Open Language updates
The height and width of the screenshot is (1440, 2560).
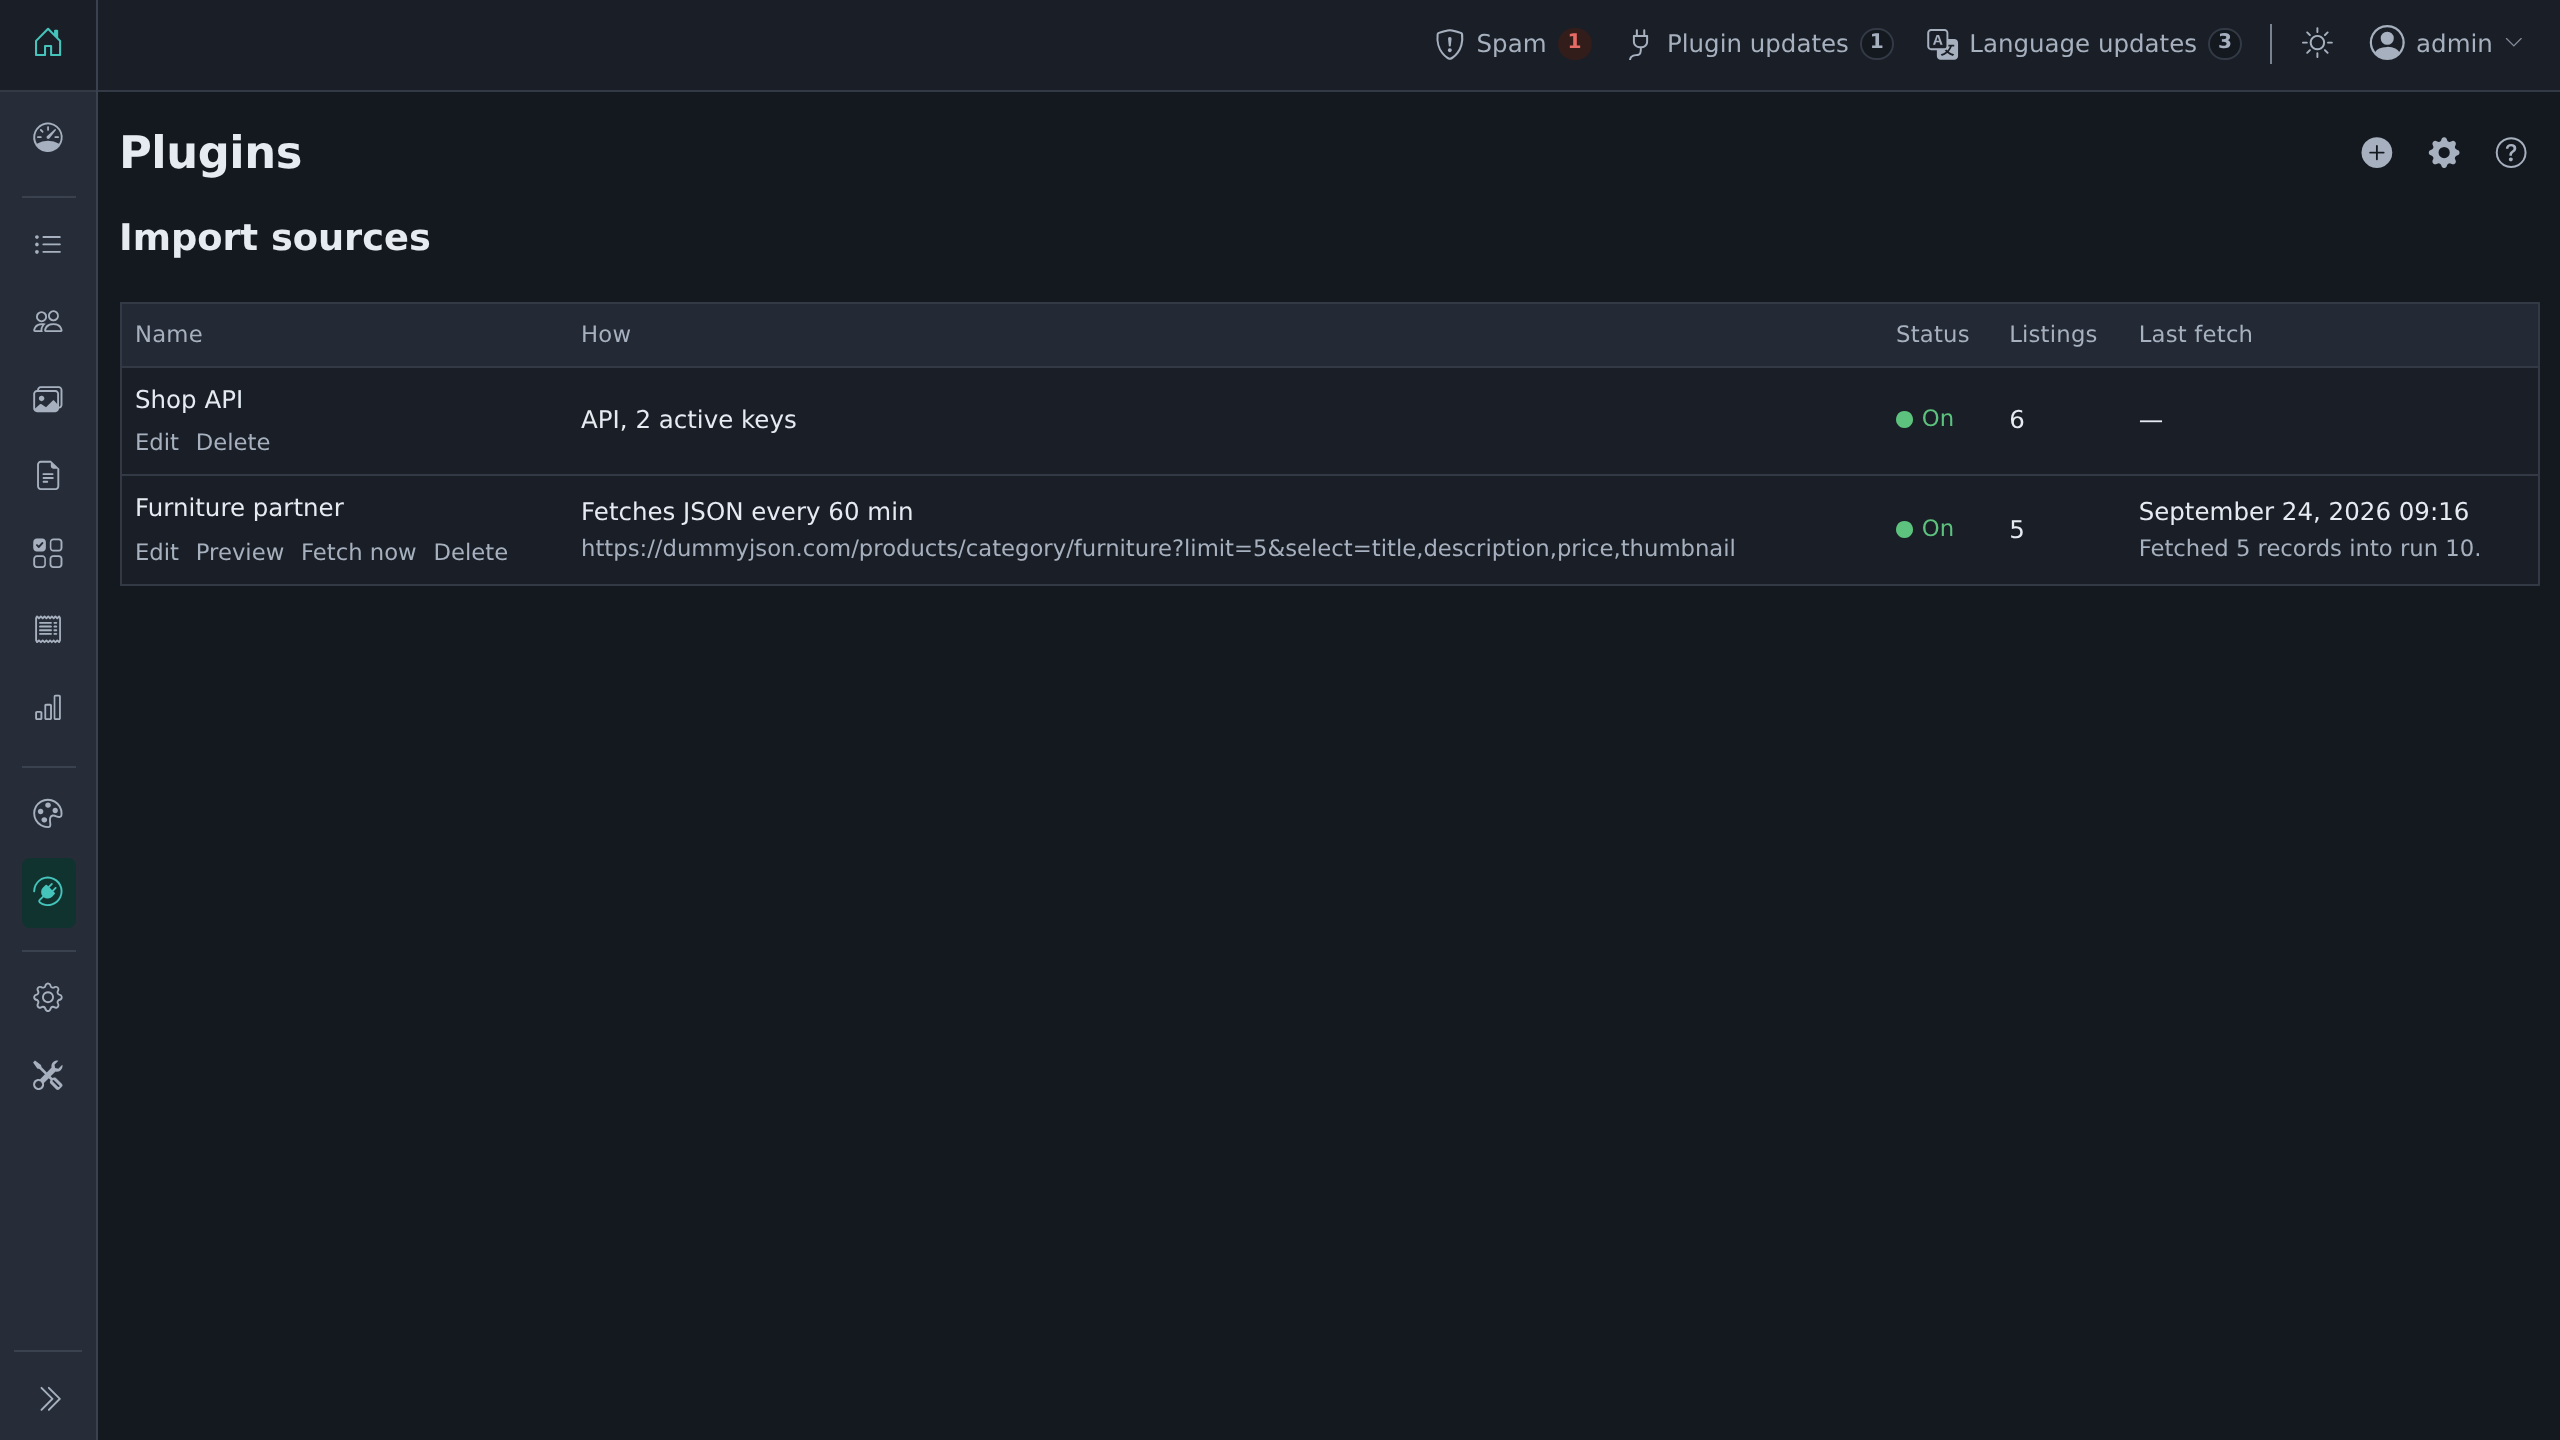pyautogui.click(x=2084, y=43)
